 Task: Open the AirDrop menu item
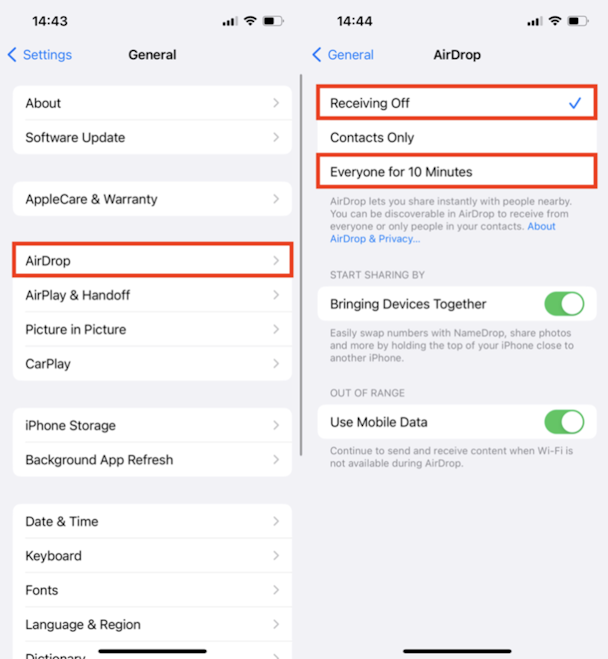[x=153, y=261]
